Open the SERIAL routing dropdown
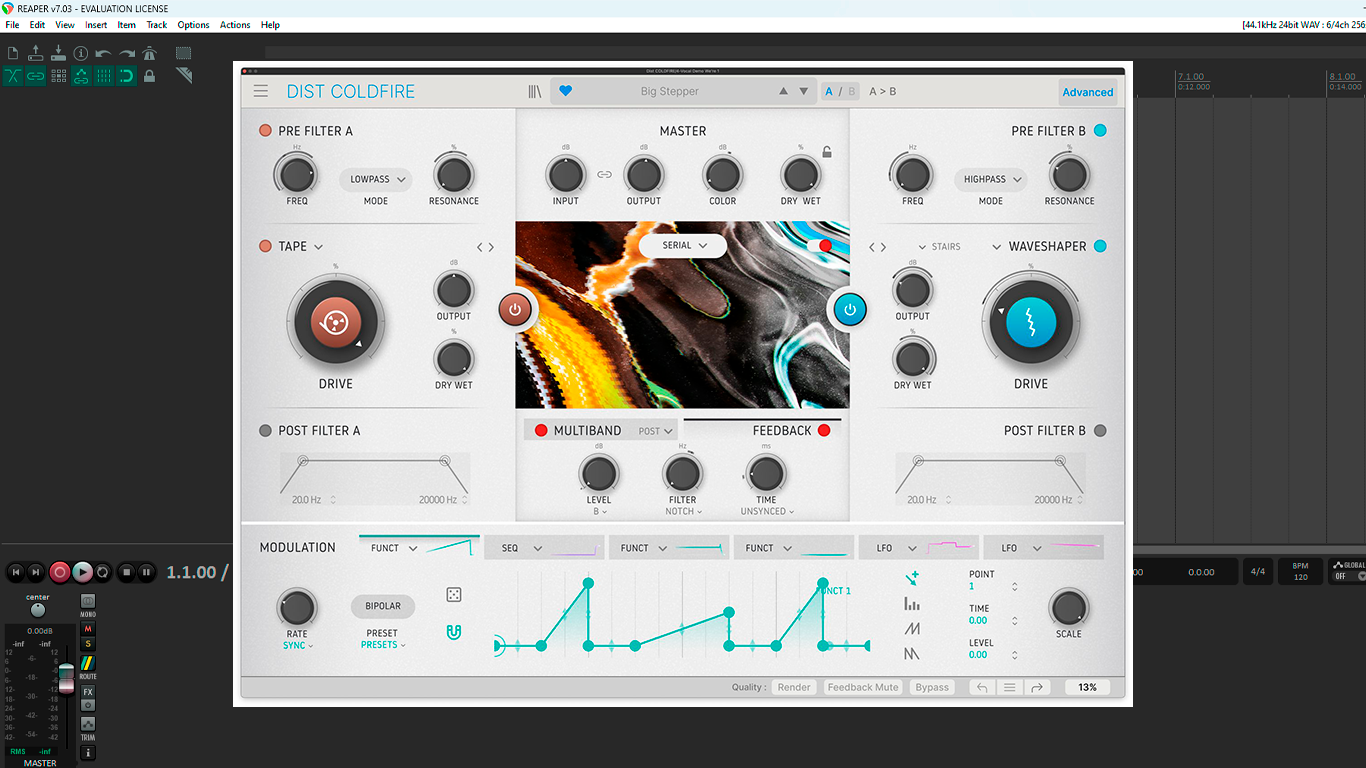Image resolution: width=1366 pixels, height=768 pixels. [683, 245]
